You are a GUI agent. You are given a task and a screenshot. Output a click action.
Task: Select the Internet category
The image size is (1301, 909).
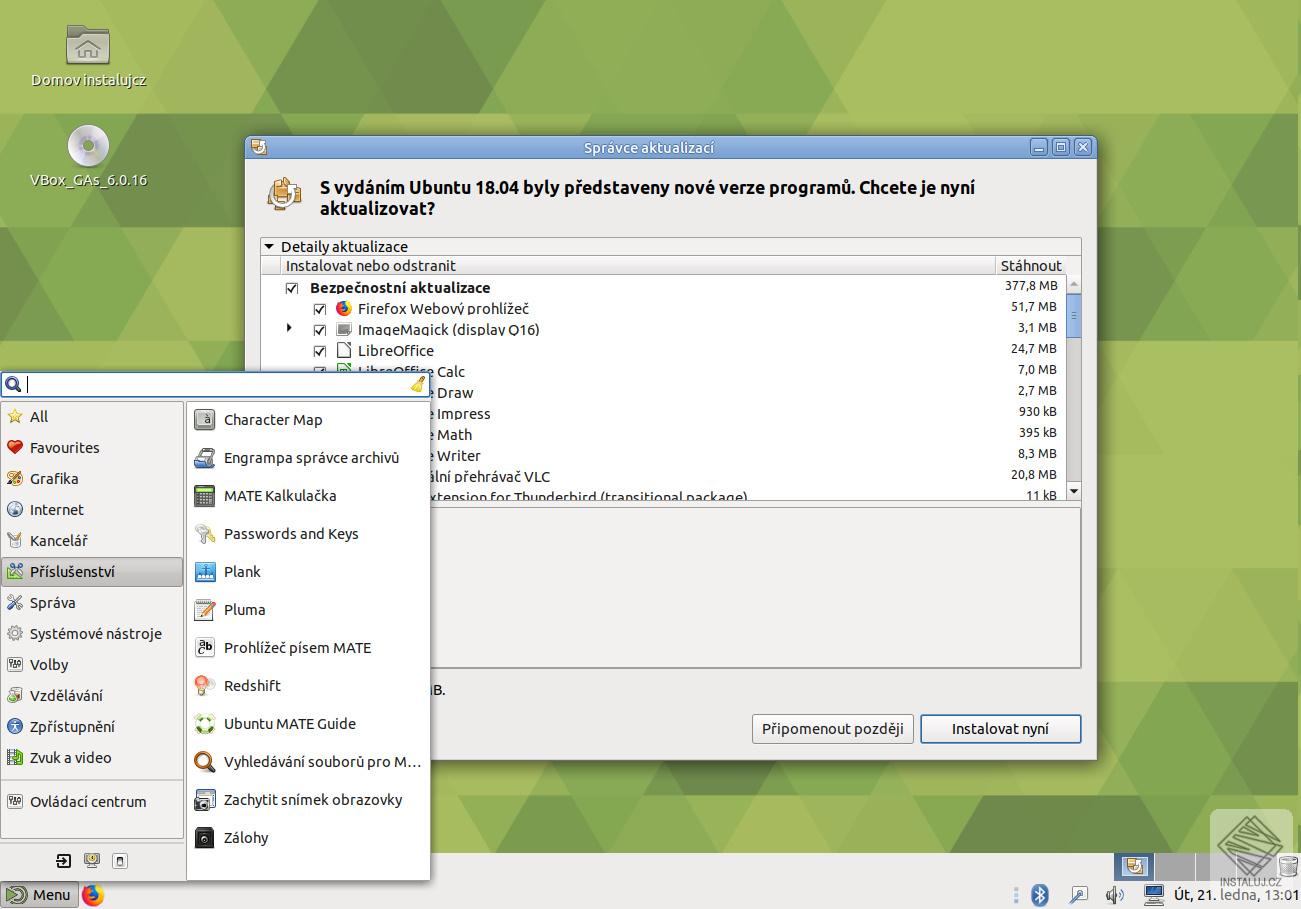(x=92, y=510)
